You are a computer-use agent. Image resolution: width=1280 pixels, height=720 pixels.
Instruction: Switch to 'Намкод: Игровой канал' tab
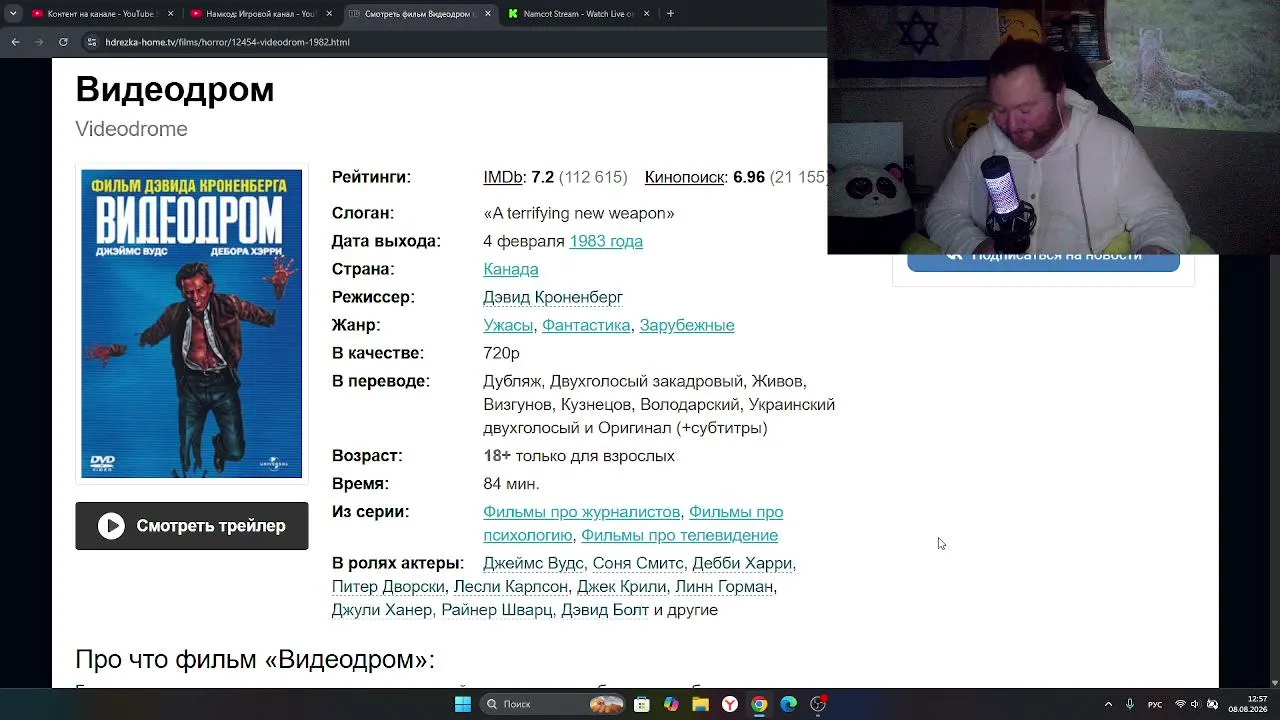[260, 14]
